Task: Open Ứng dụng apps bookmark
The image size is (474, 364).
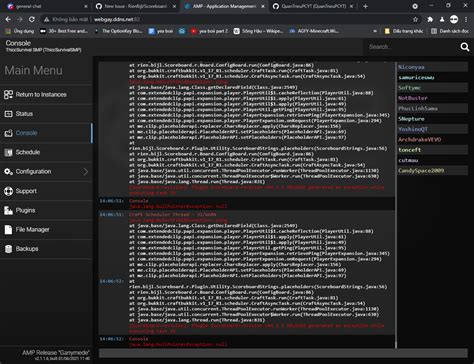Action: coord(20,31)
